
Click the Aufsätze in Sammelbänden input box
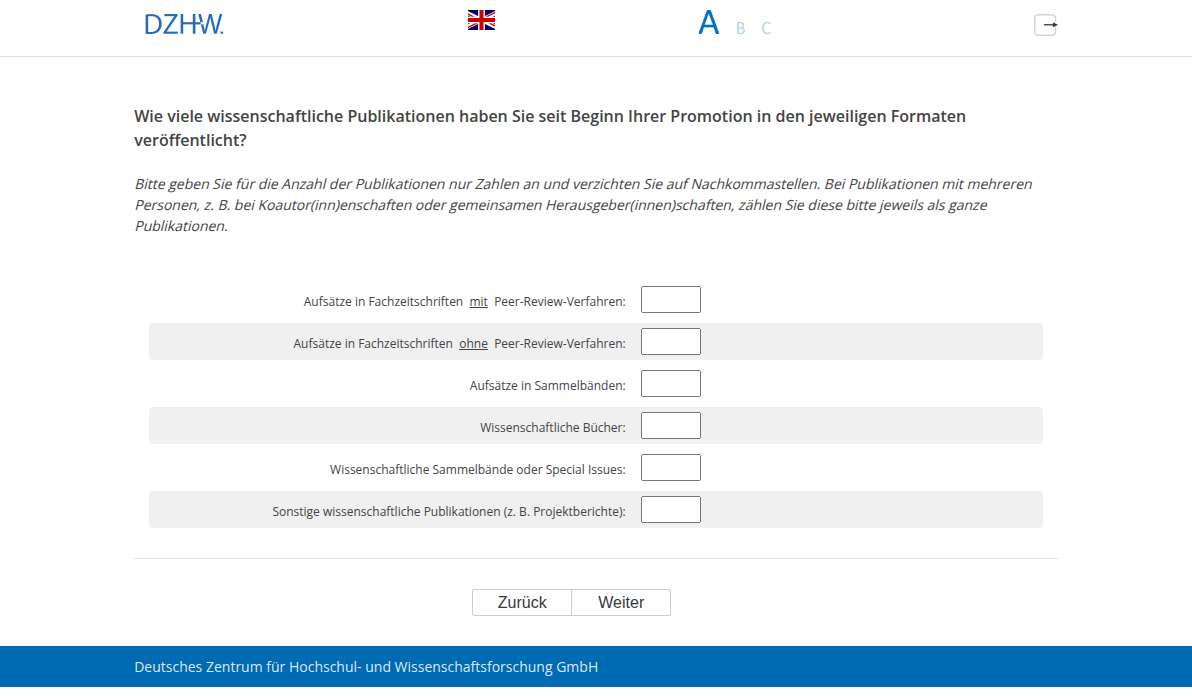pyautogui.click(x=670, y=384)
